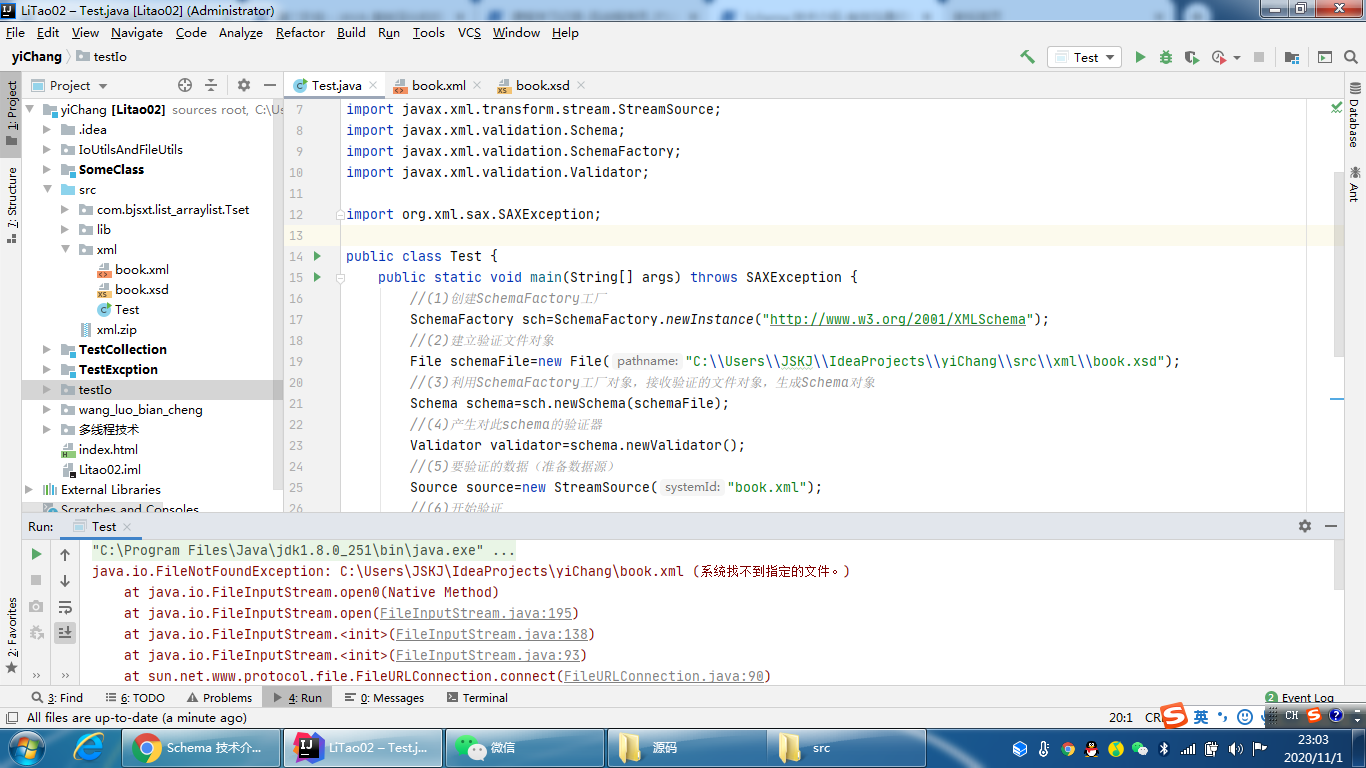Viewport: 1366px width, 768px height.
Task: Open the Navigate menu
Action: point(137,33)
